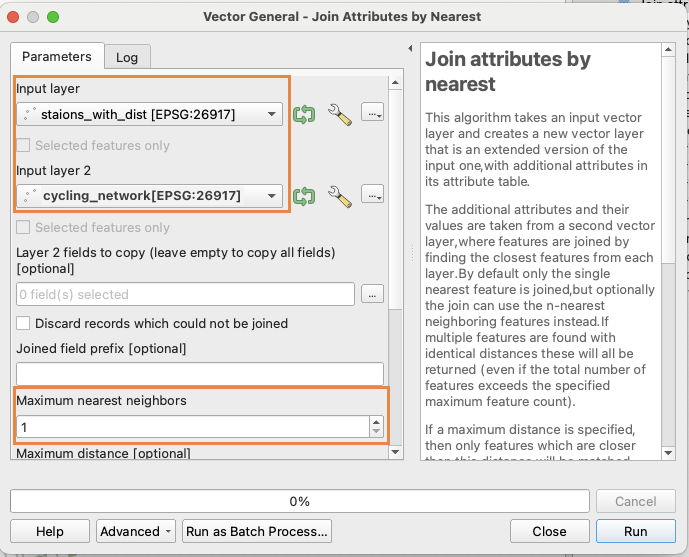Toggle first Selected features only checkbox
Viewport: 689px width, 557px height.
click(24, 145)
